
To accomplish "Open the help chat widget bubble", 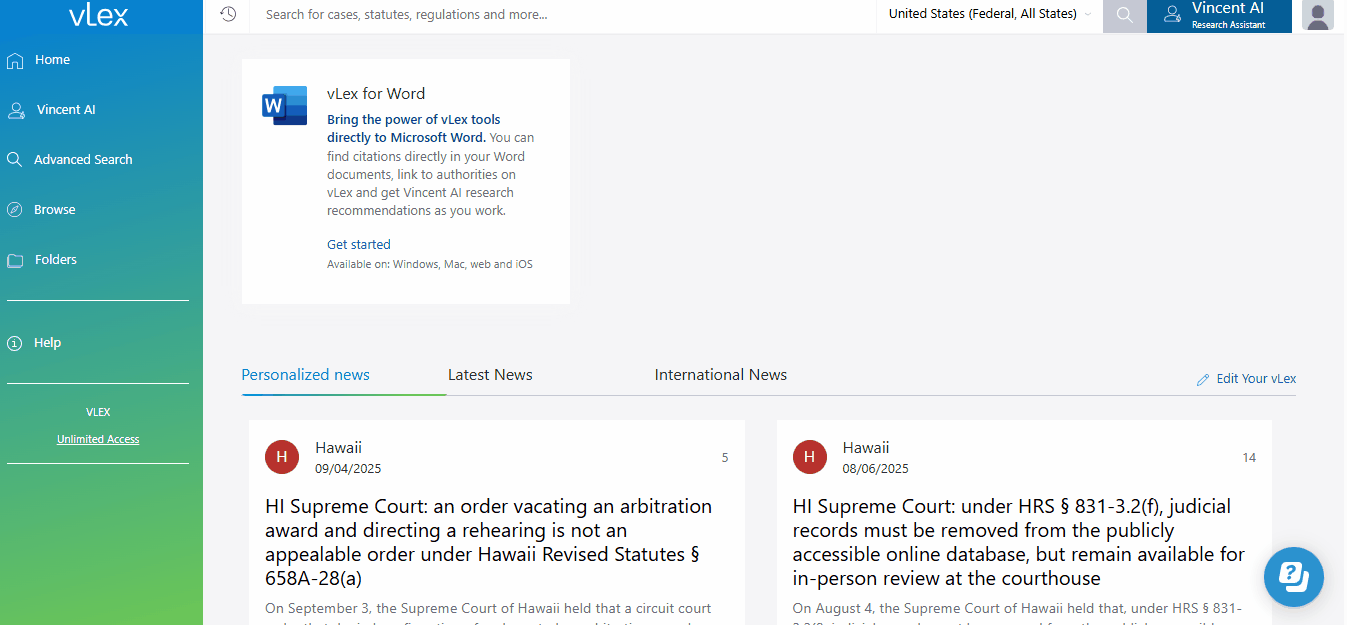I will [x=1293, y=576].
